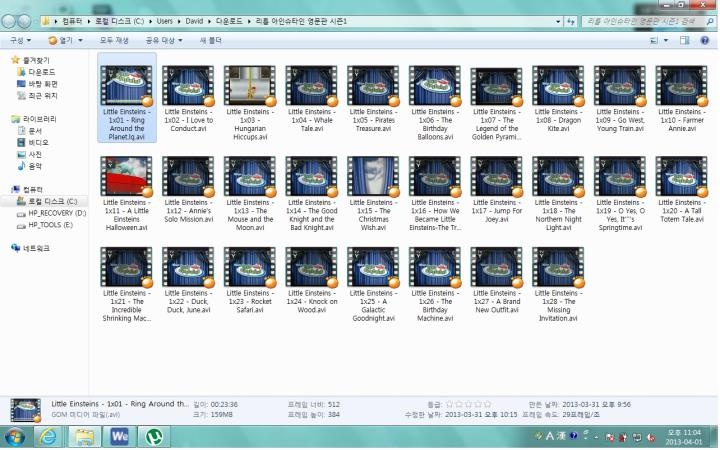Change the view mode icon
The image size is (720, 450).
coord(654,40)
